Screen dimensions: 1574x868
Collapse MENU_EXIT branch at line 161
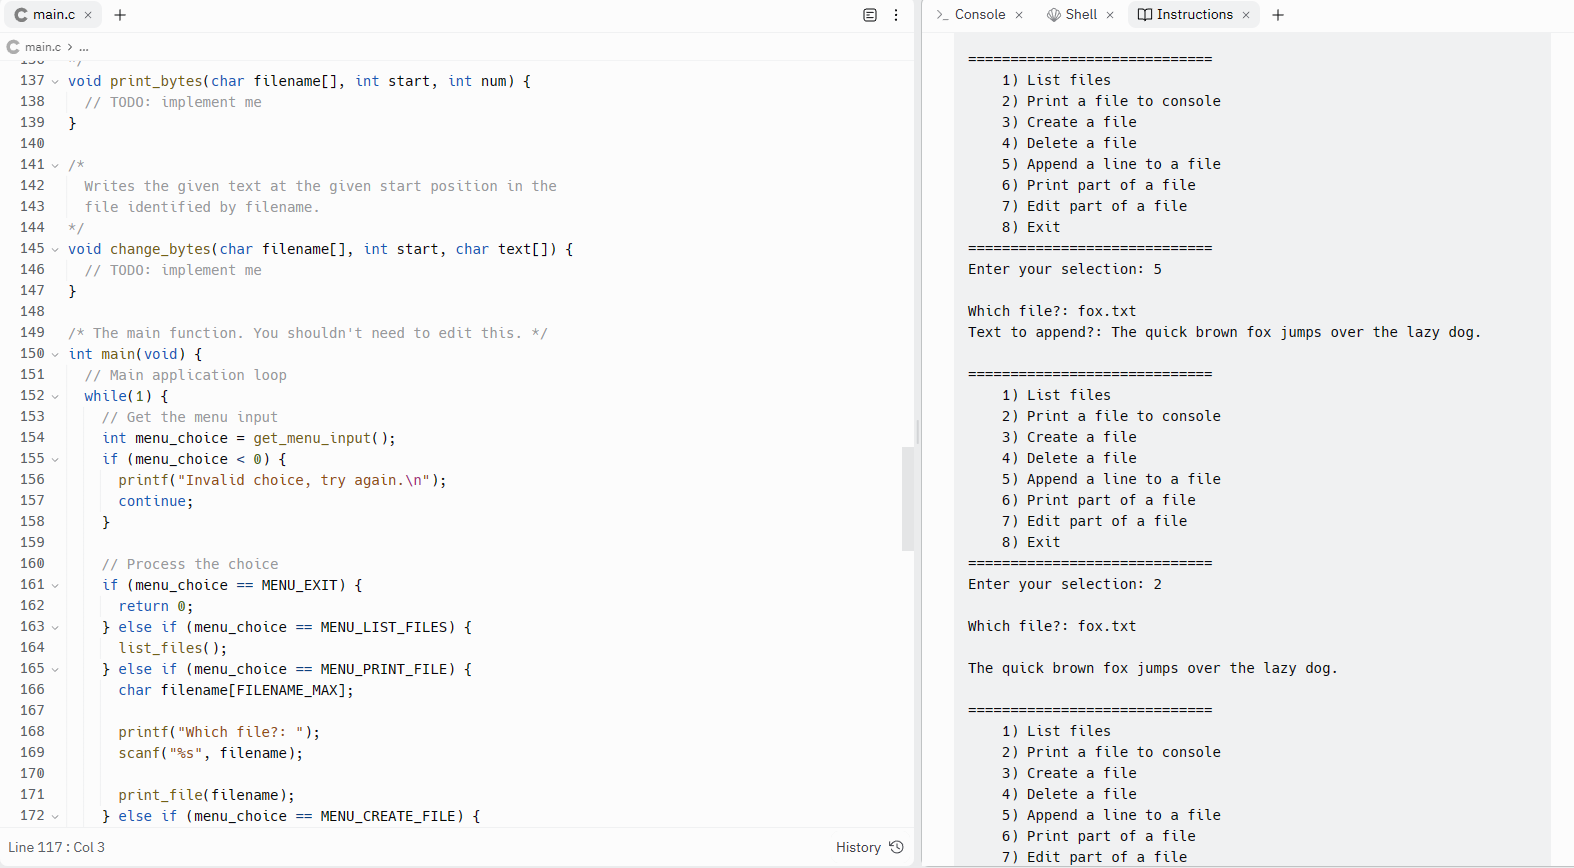(x=55, y=585)
